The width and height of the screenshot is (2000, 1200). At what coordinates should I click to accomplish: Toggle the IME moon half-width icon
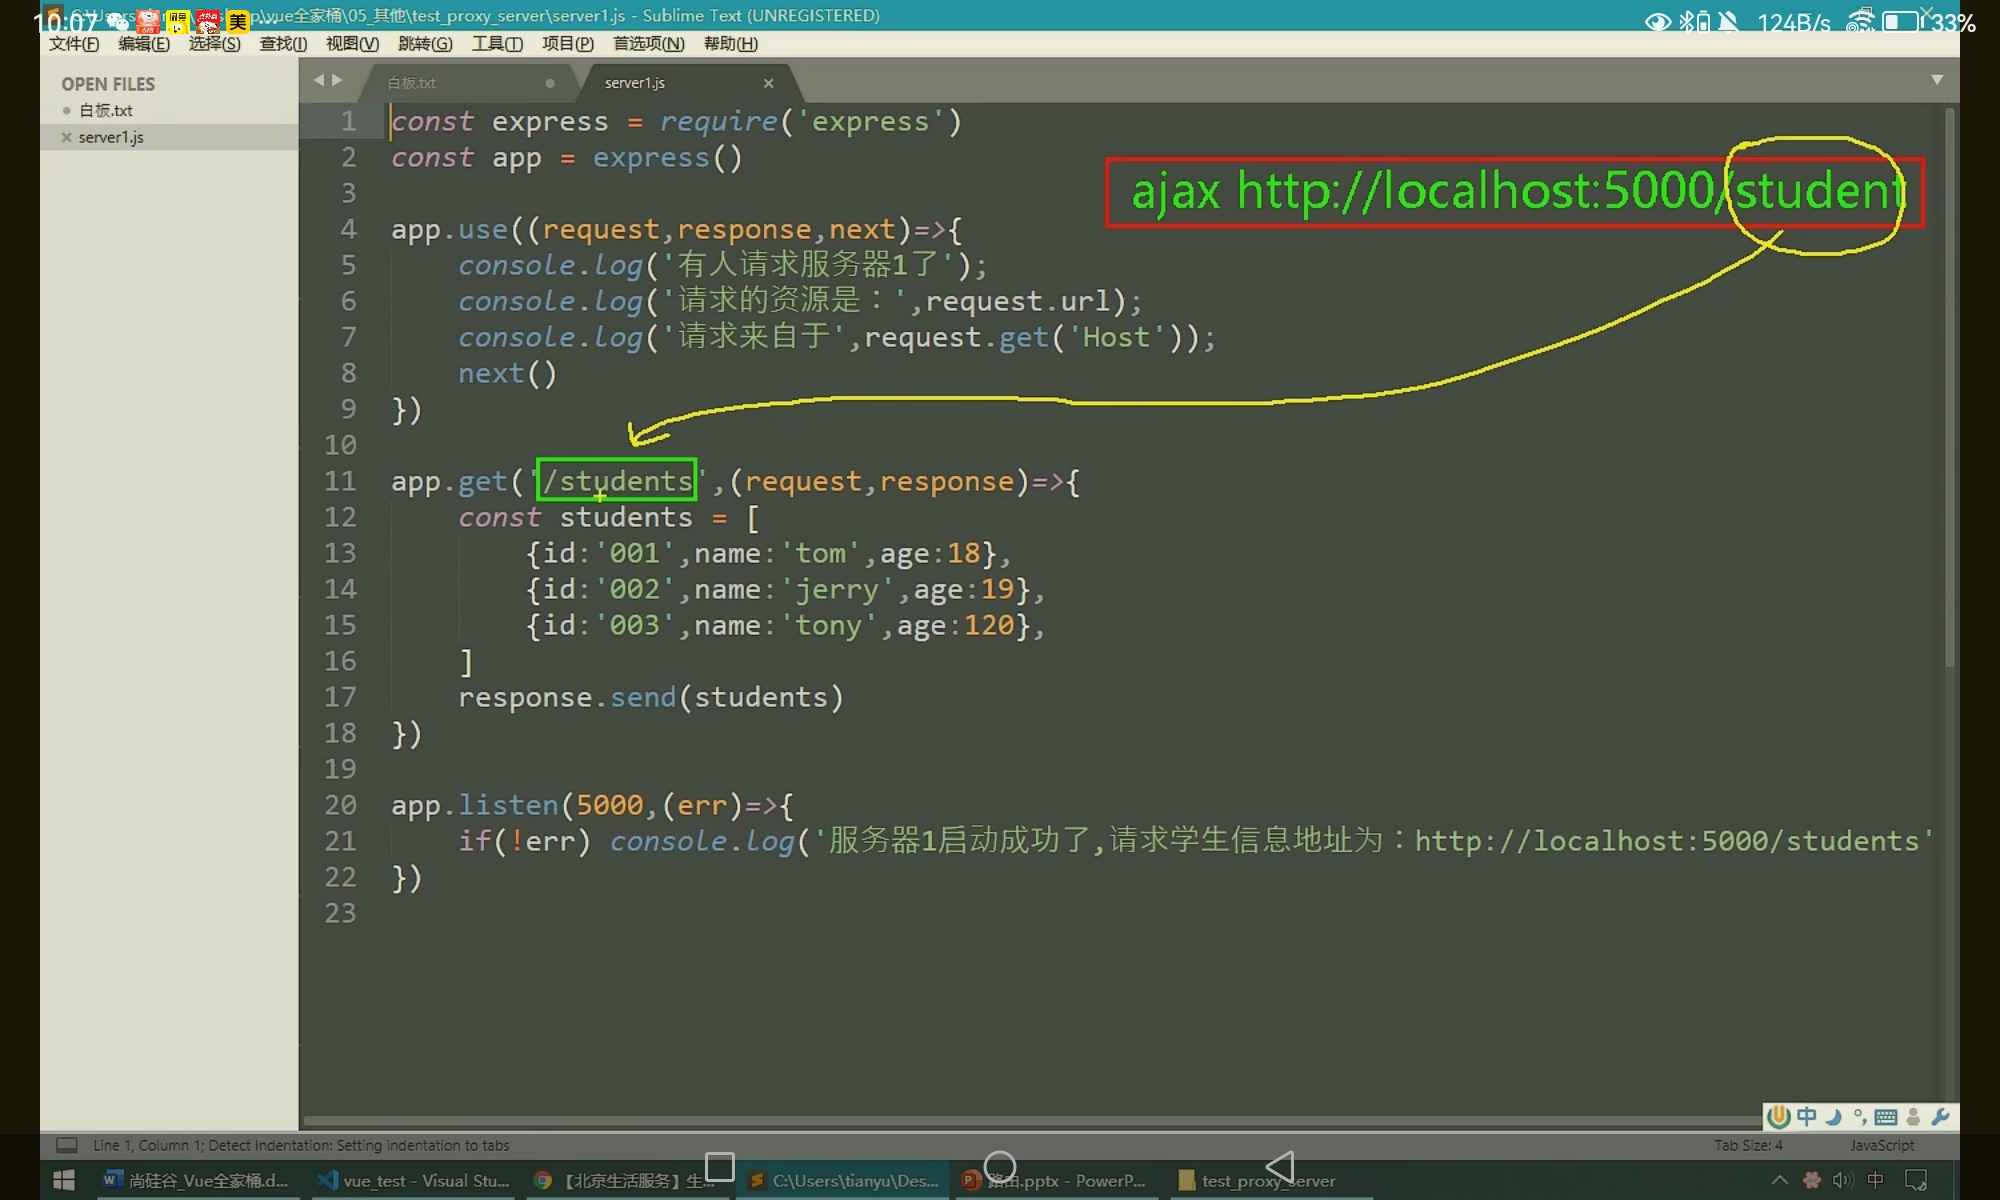point(1833,1117)
